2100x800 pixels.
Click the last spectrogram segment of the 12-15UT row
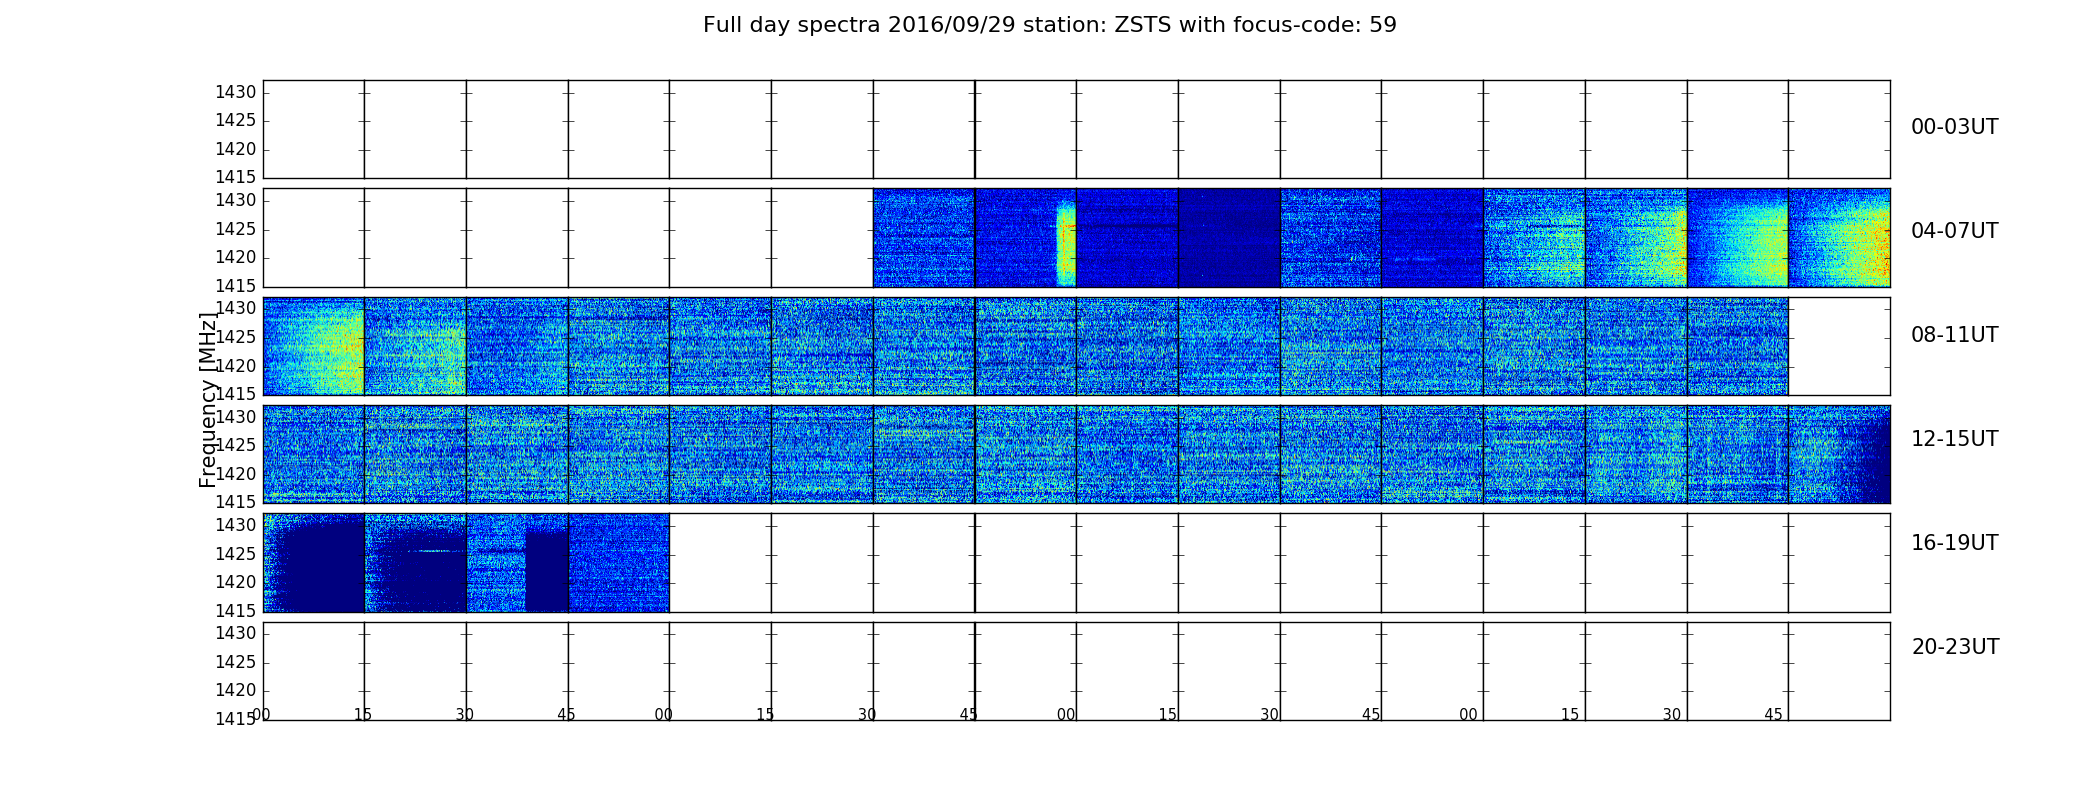point(1839,454)
